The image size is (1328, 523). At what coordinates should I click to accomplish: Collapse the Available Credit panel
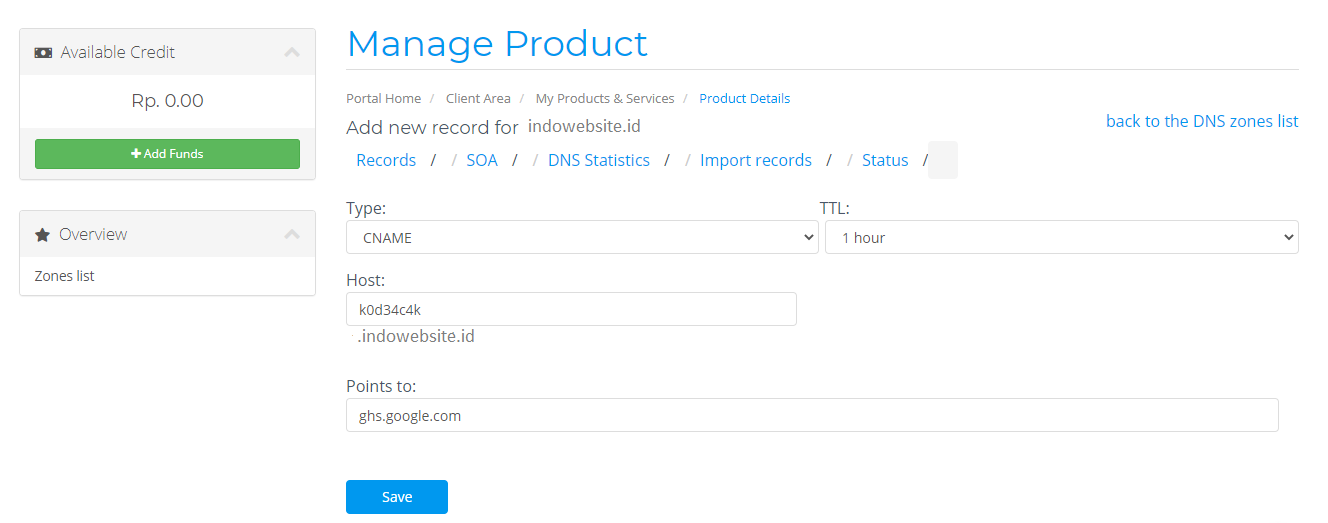[x=292, y=52]
